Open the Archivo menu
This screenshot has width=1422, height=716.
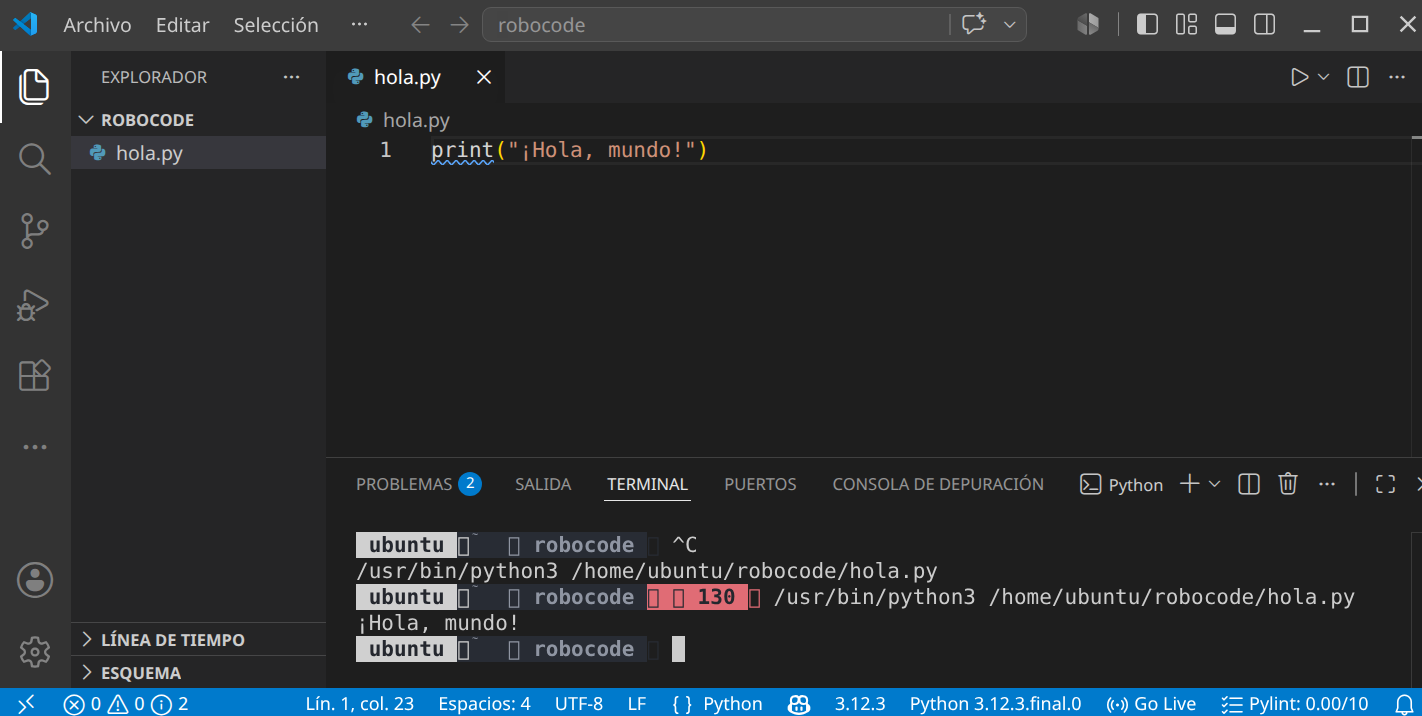pyautogui.click(x=97, y=25)
